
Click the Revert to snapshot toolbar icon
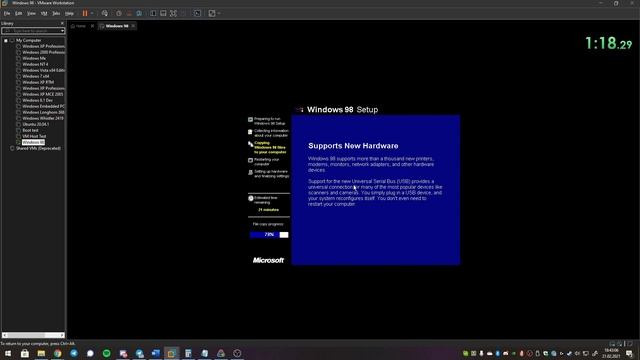(129, 13)
